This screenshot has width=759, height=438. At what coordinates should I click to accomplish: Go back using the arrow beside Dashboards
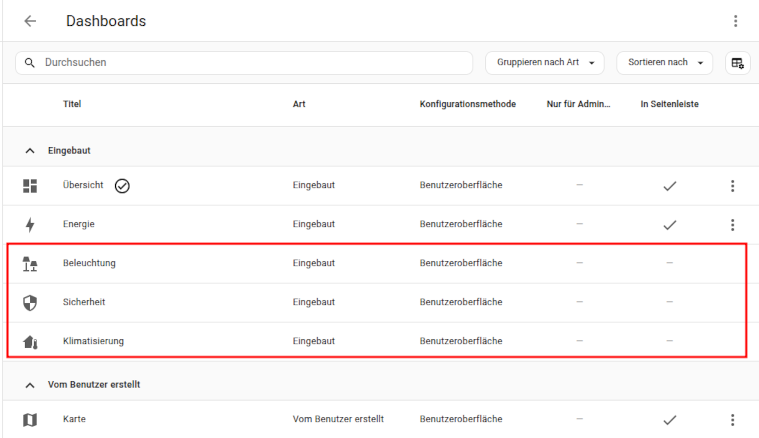pyautogui.click(x=30, y=21)
